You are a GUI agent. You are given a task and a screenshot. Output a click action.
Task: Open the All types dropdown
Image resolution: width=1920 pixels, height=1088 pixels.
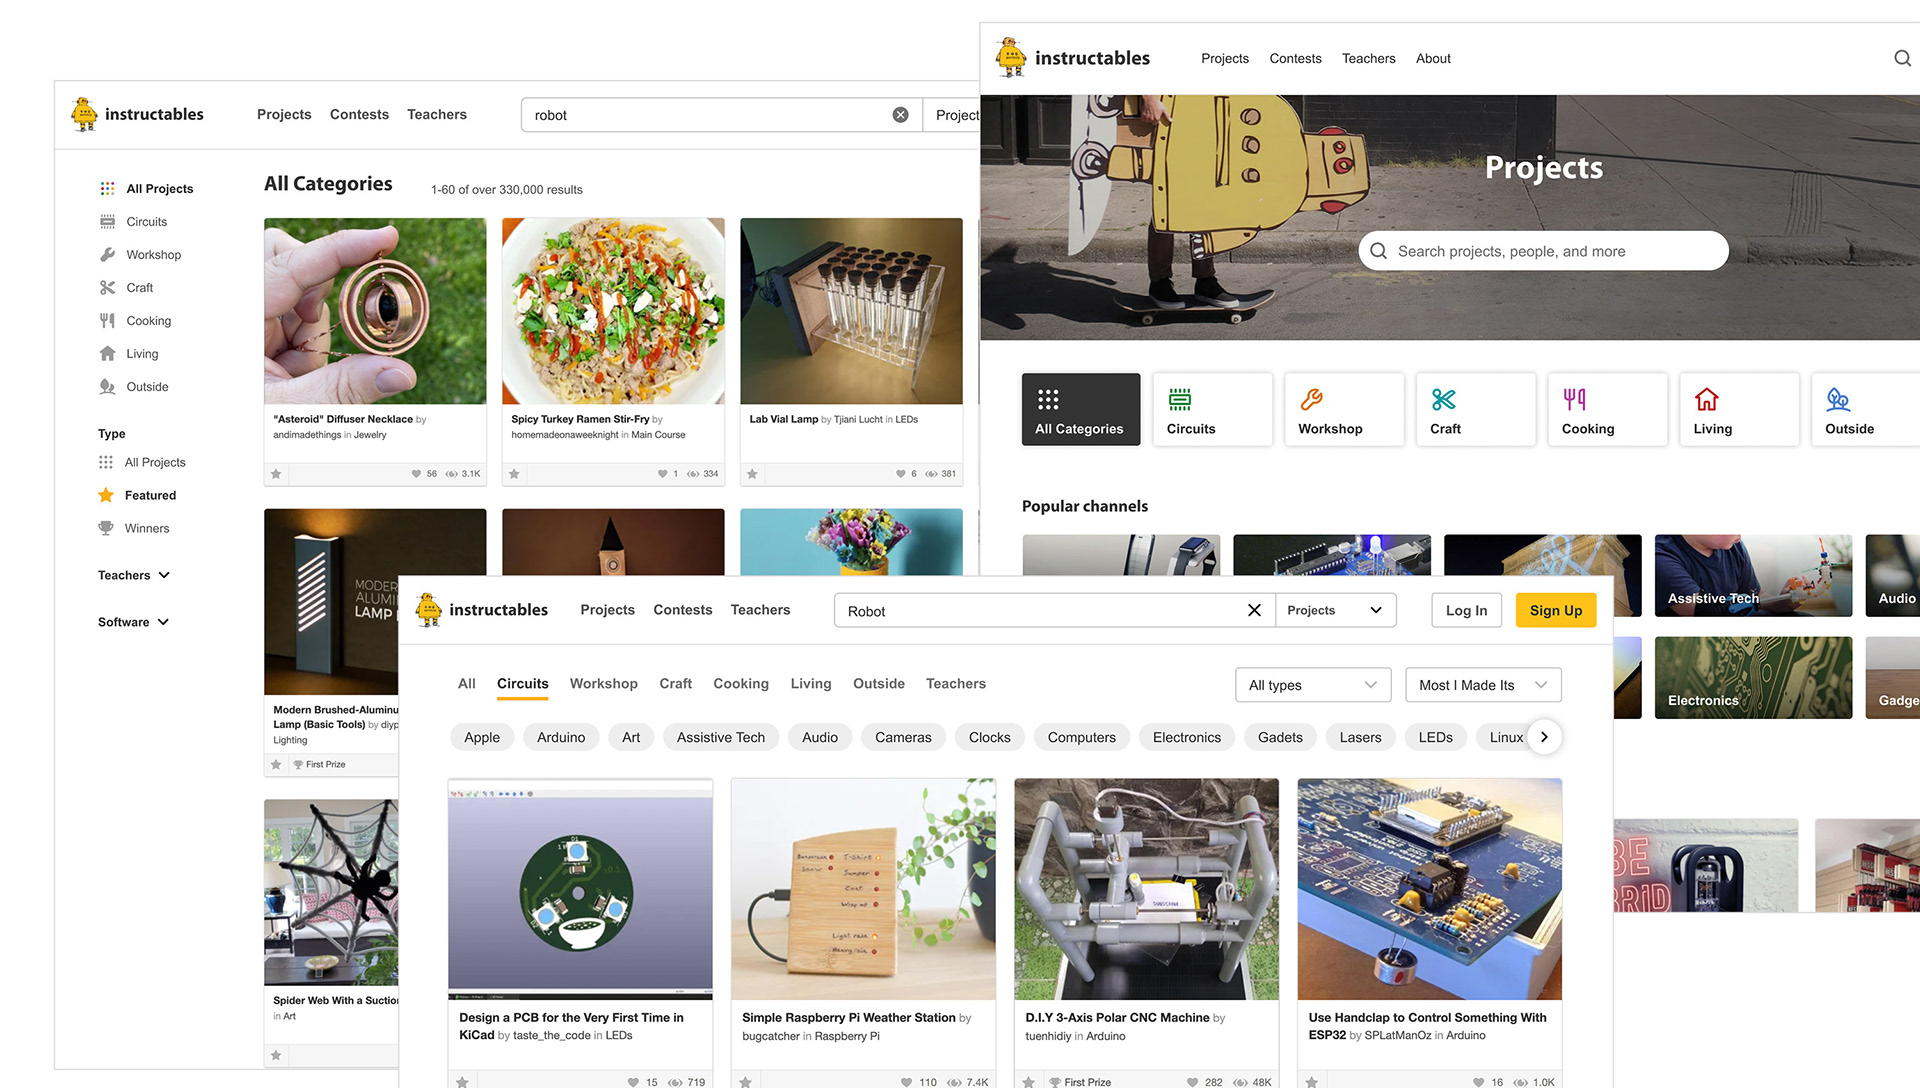click(1313, 685)
